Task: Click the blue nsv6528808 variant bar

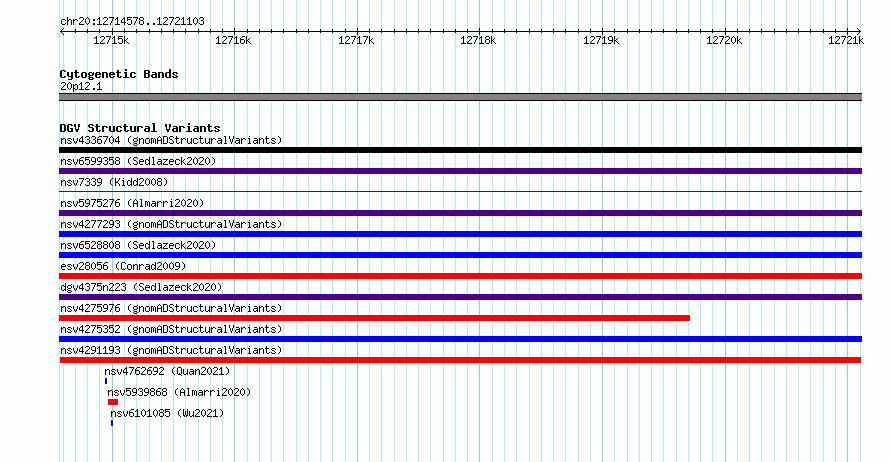Action: [x=460, y=255]
